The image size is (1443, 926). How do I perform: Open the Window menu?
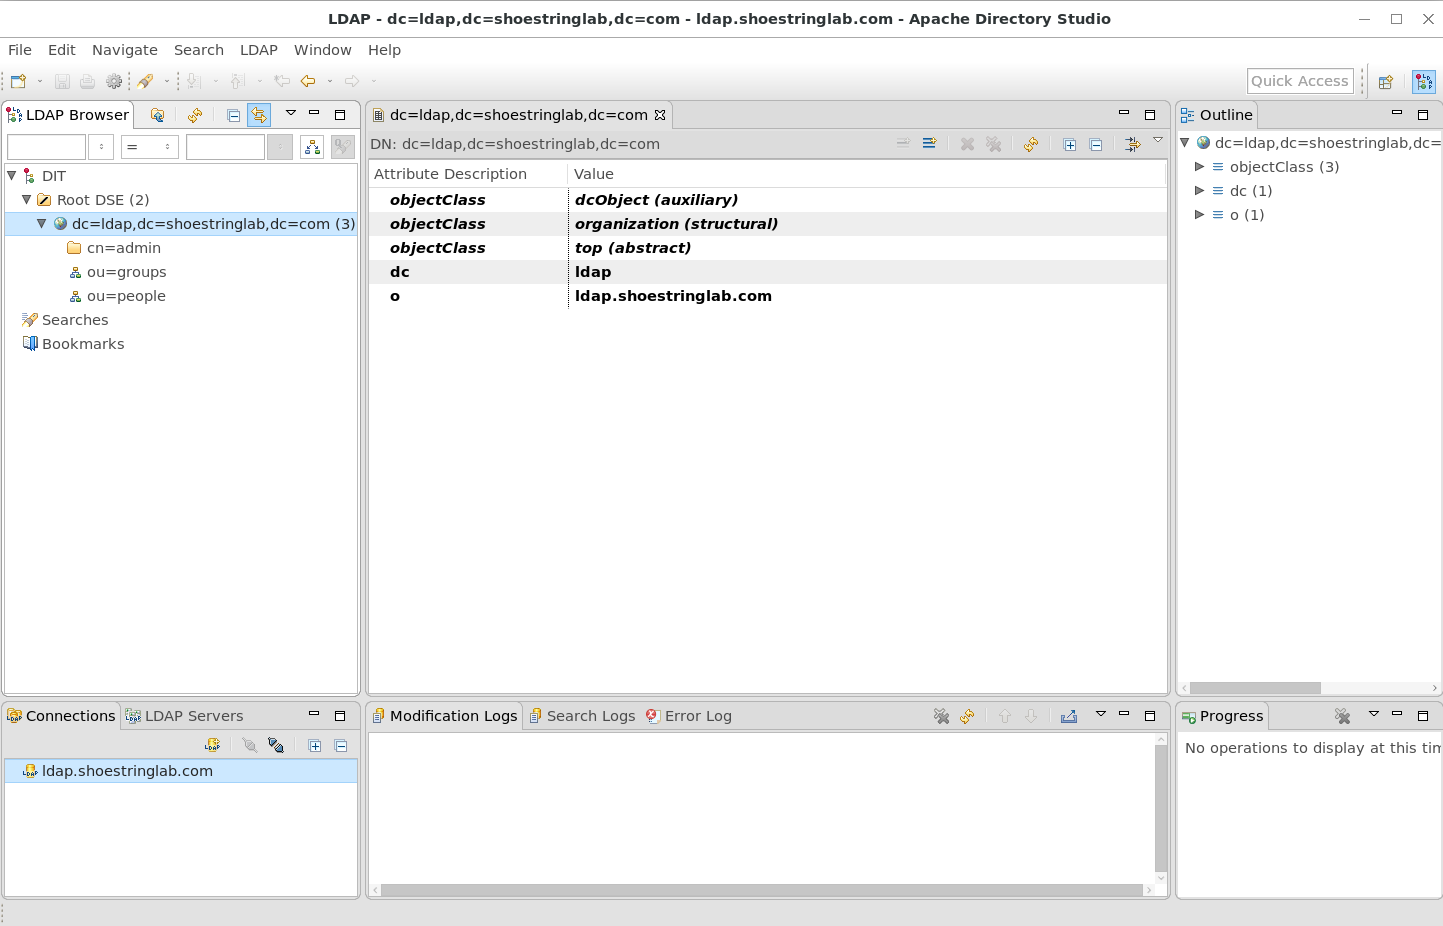point(323,50)
